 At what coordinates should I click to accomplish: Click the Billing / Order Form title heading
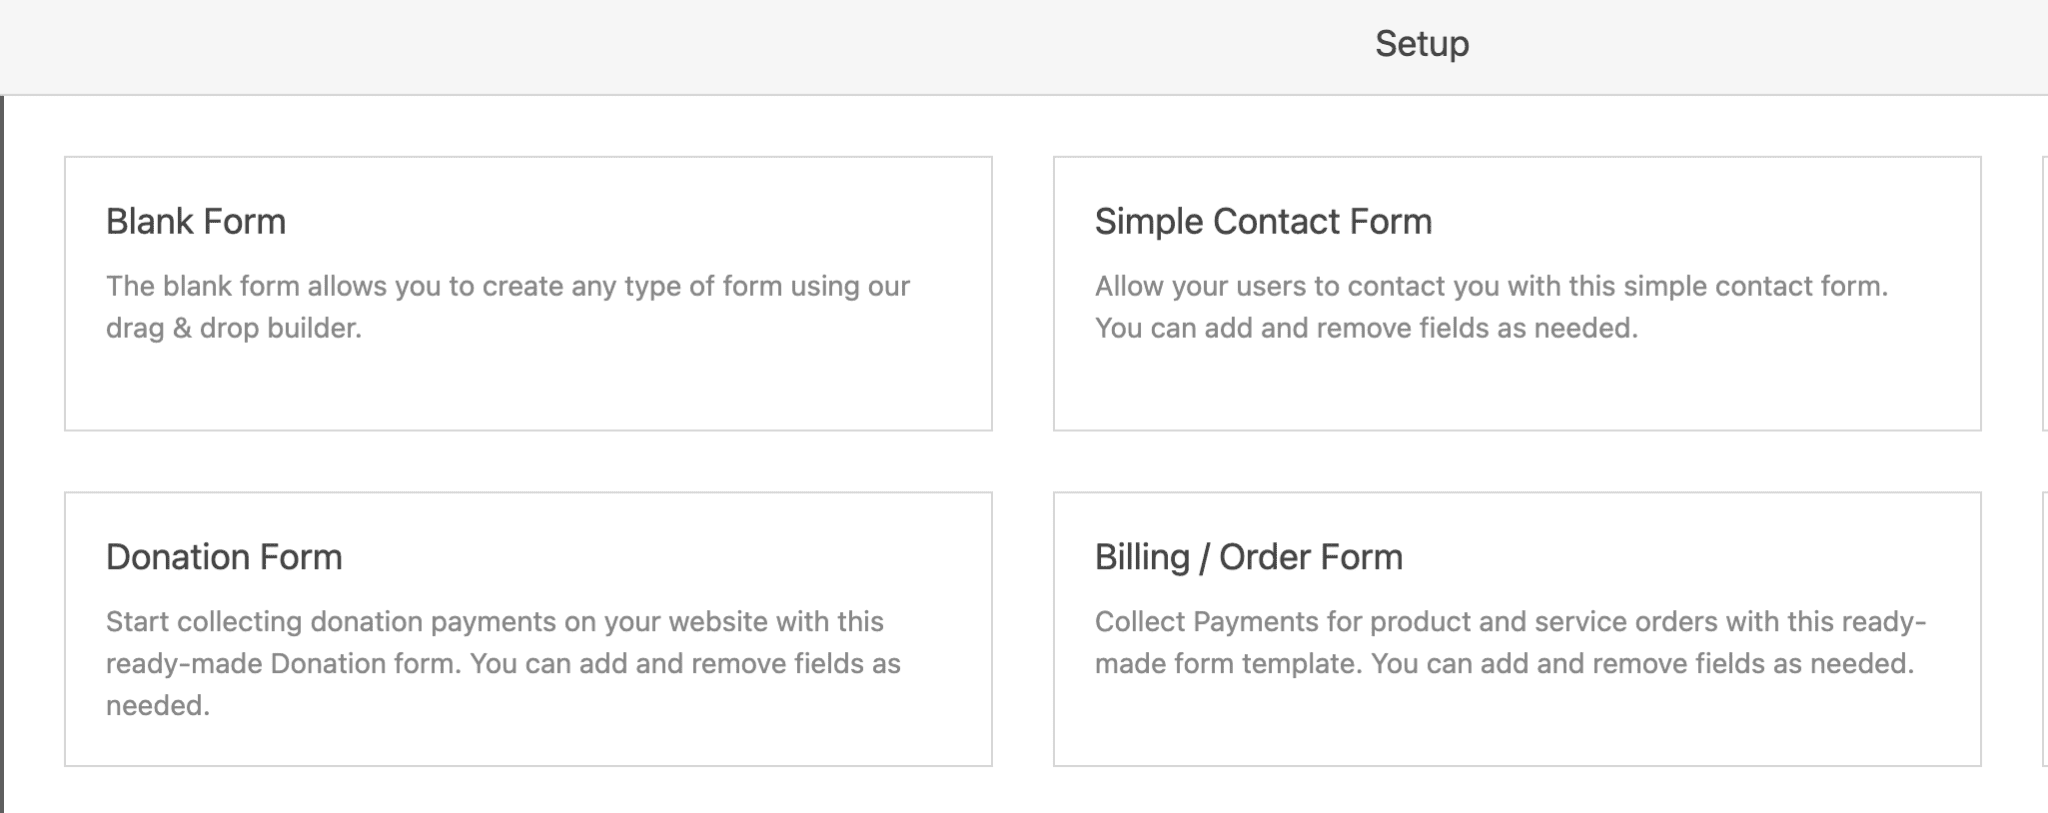coord(1249,557)
